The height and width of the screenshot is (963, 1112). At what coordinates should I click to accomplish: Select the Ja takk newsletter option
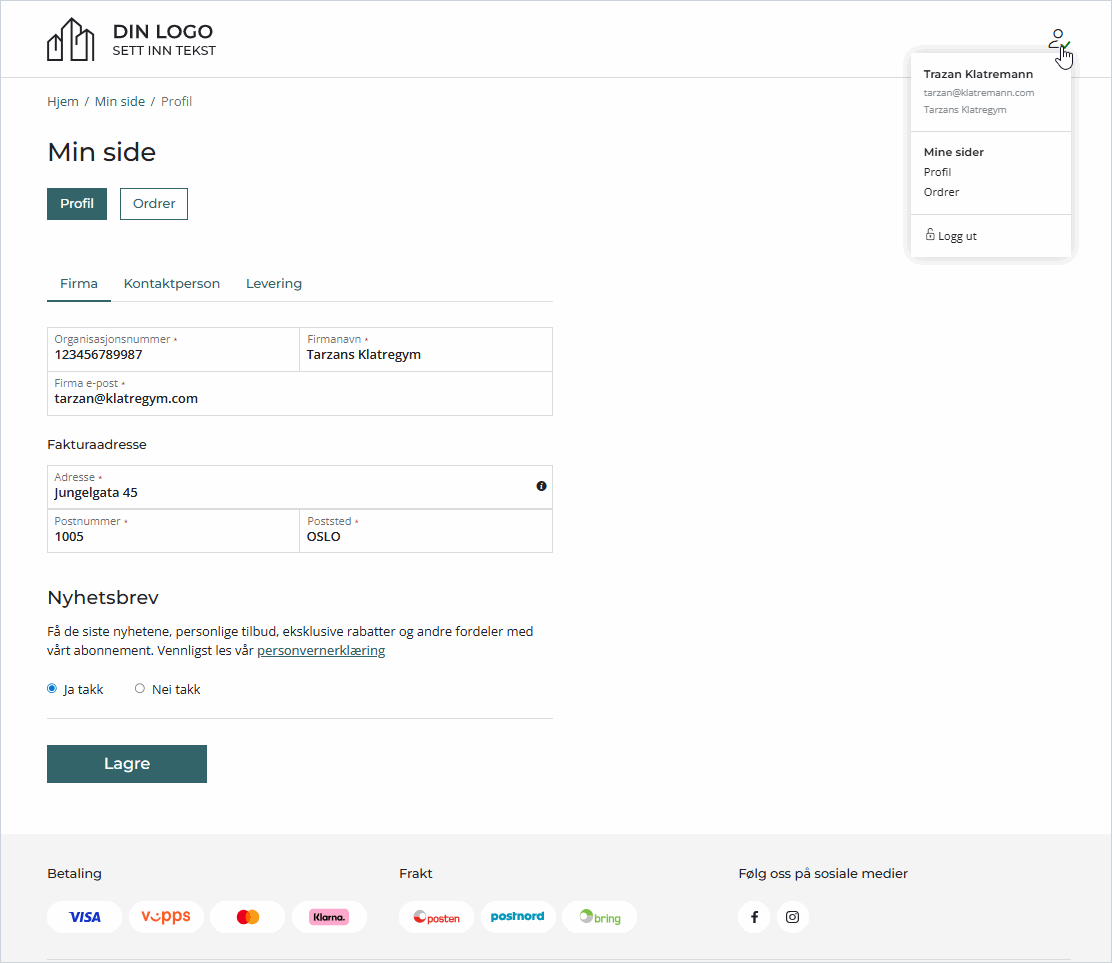pos(52,689)
